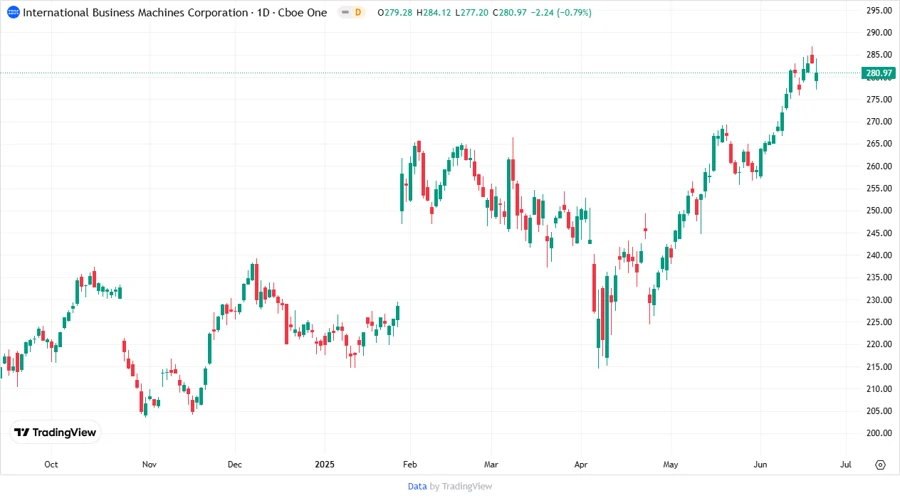Click the 2025 label on the time axis
900x498 pixels.
click(325, 464)
